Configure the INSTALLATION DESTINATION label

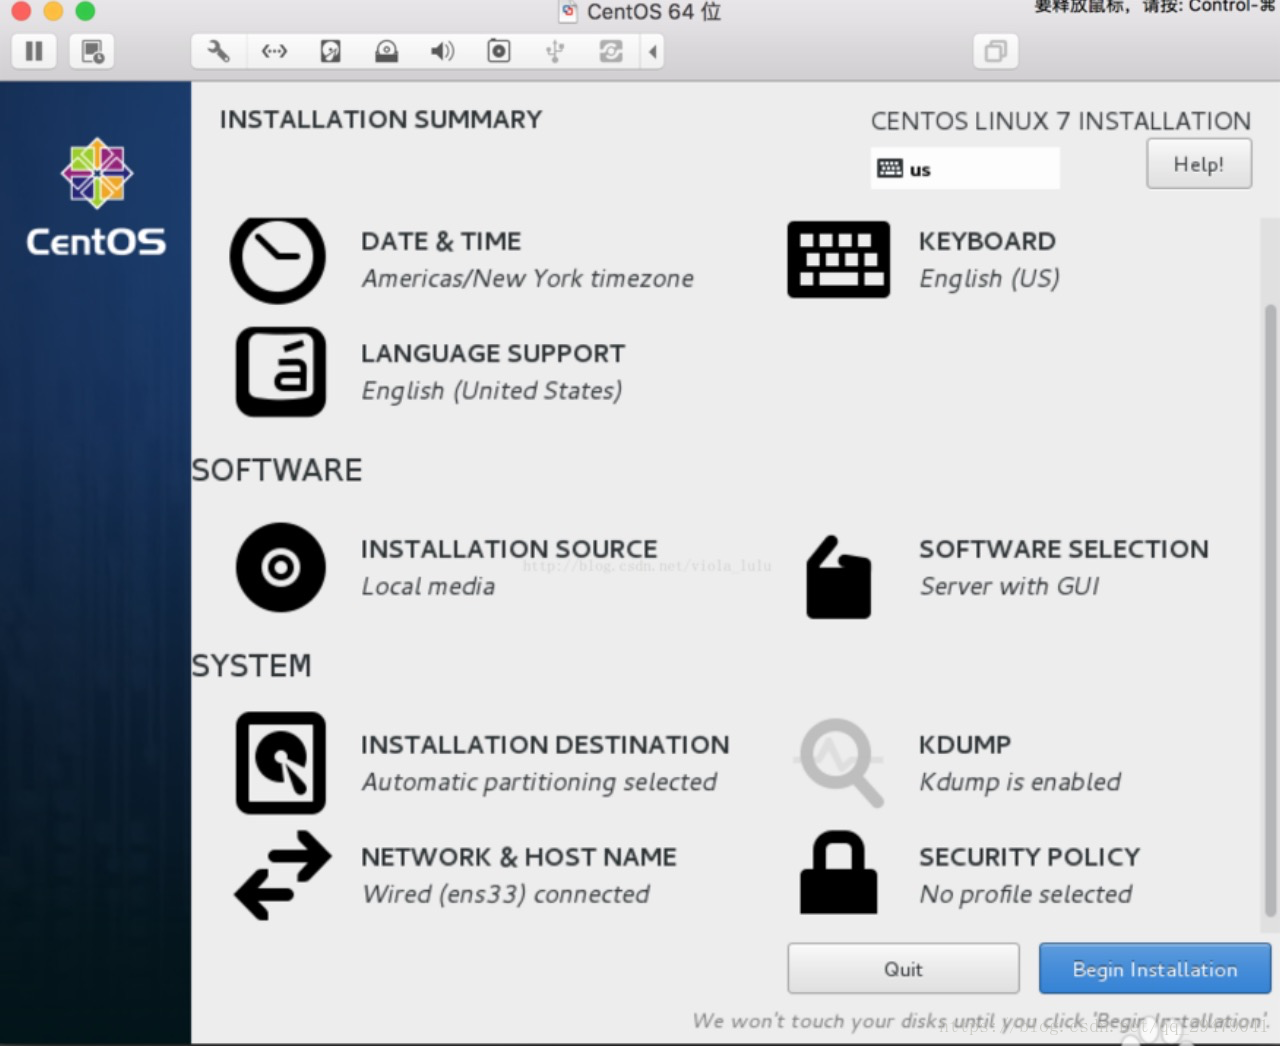[x=545, y=745]
